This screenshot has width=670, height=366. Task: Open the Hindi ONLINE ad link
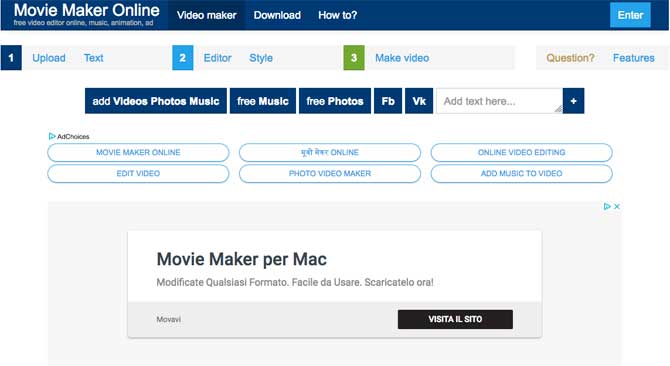coord(329,152)
